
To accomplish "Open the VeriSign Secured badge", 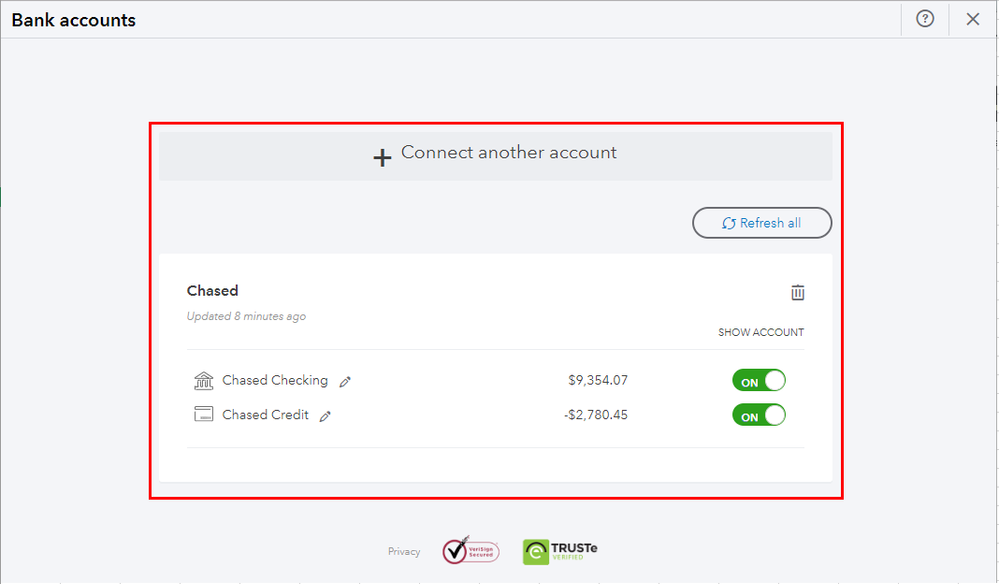I will pos(470,551).
